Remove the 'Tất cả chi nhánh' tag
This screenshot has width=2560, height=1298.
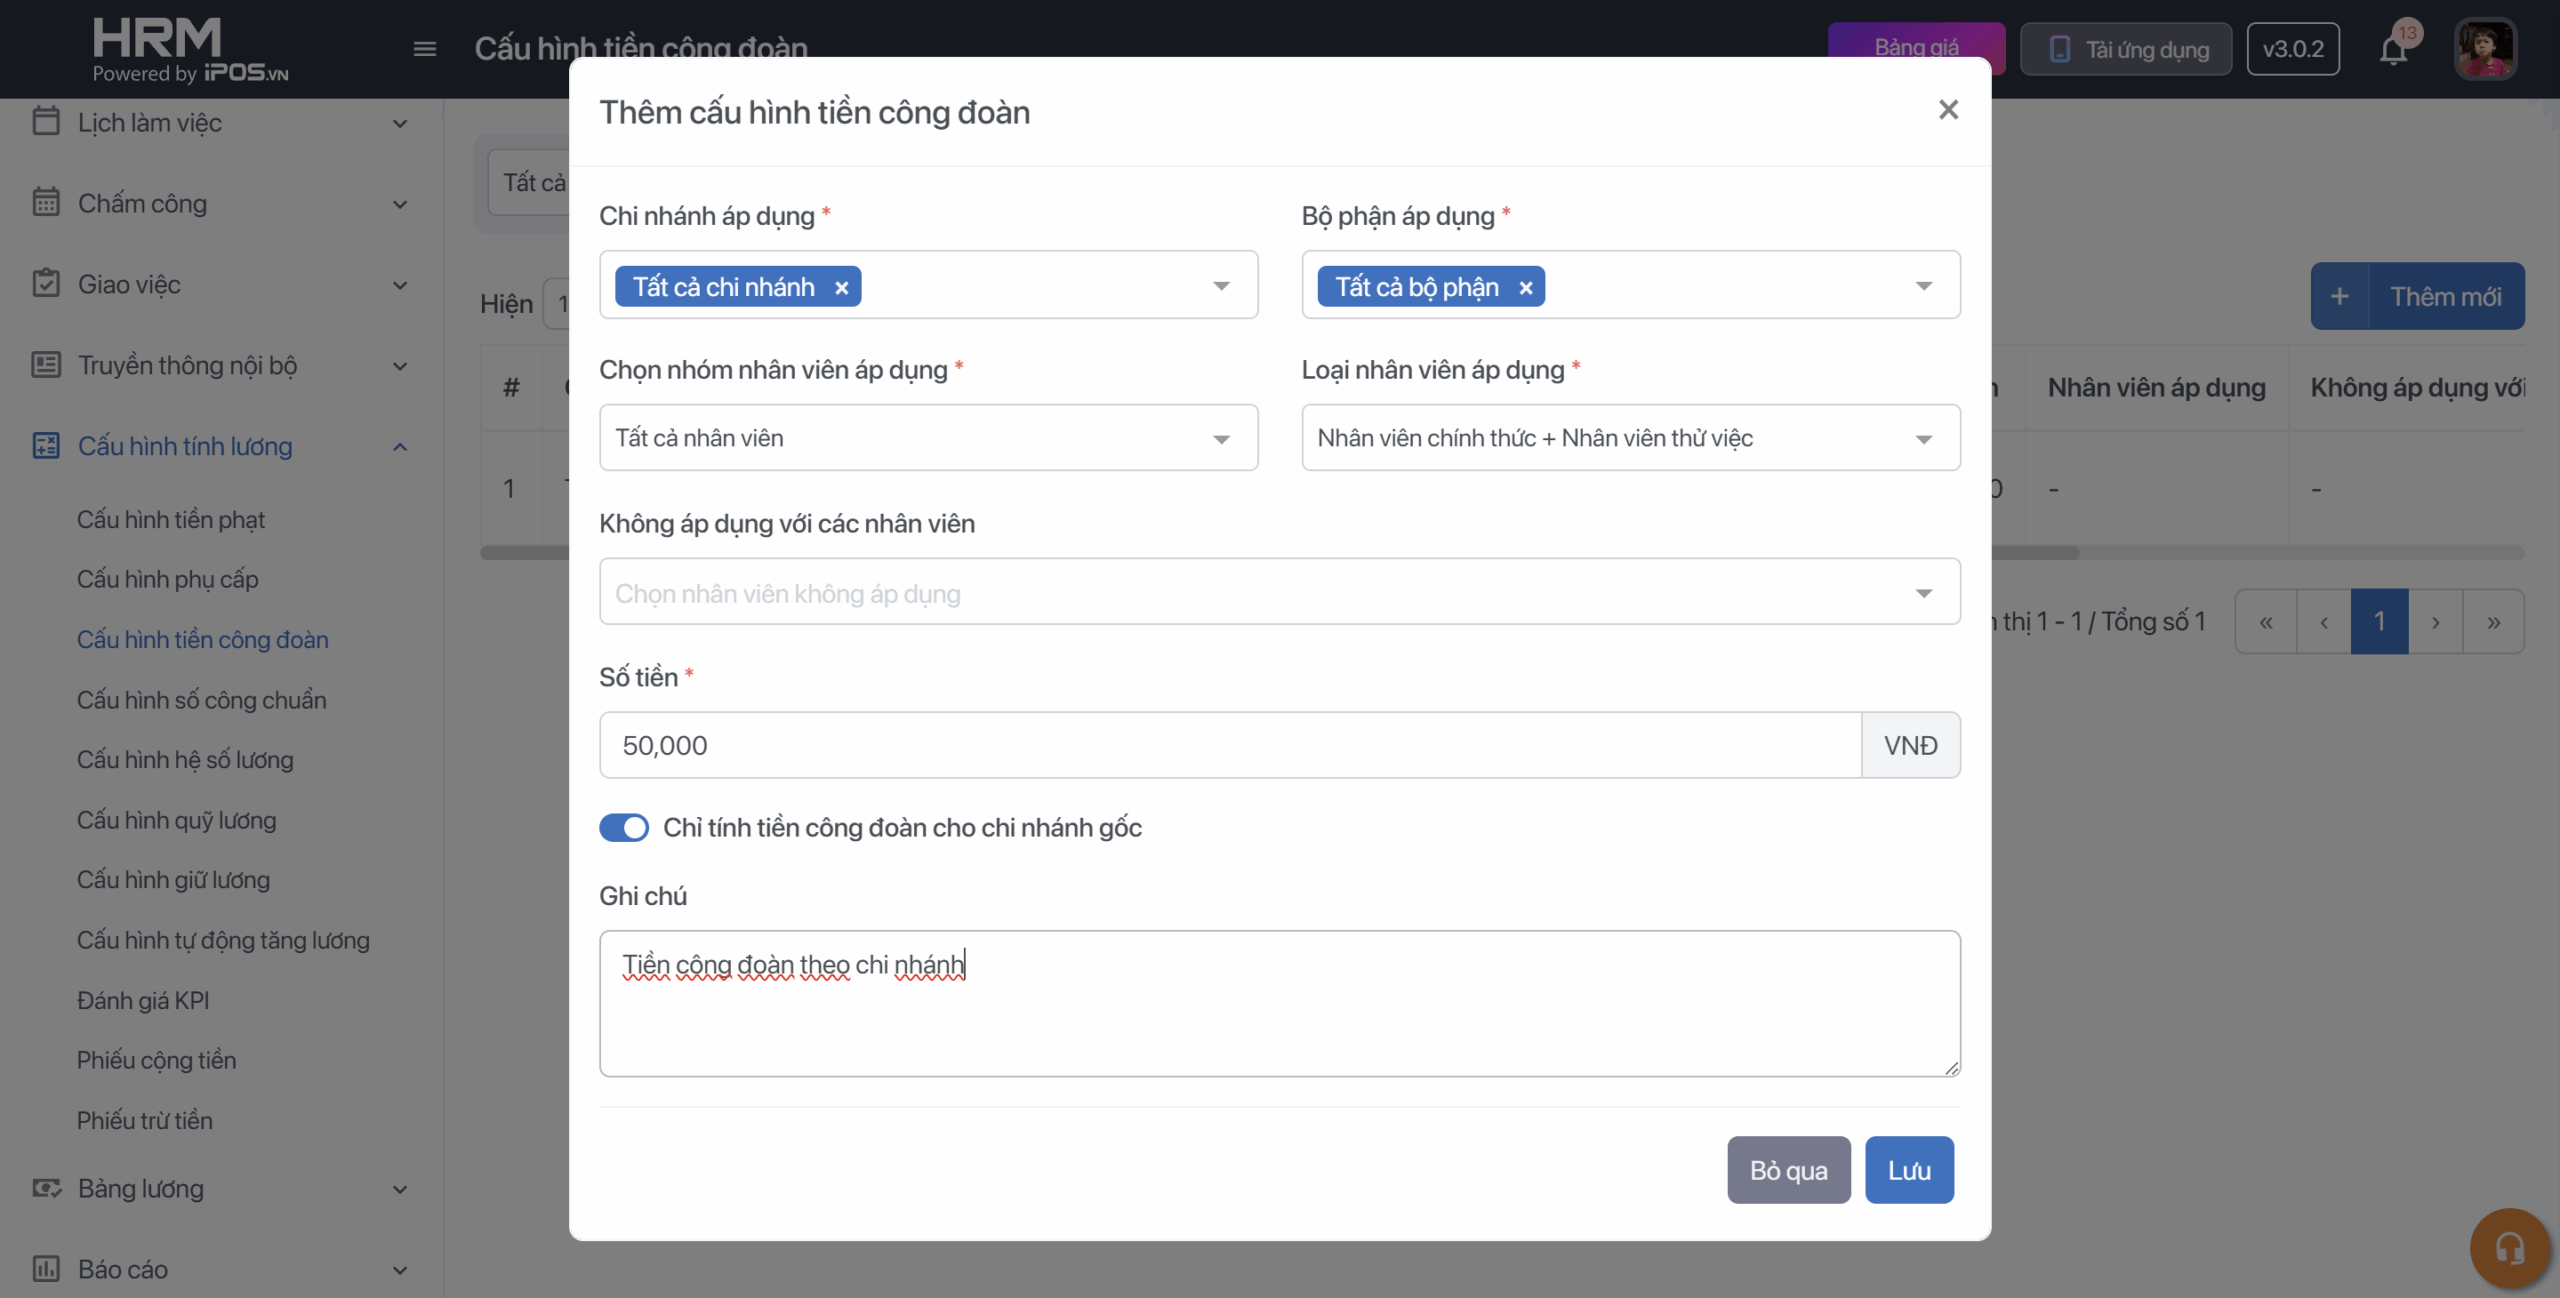tap(842, 288)
